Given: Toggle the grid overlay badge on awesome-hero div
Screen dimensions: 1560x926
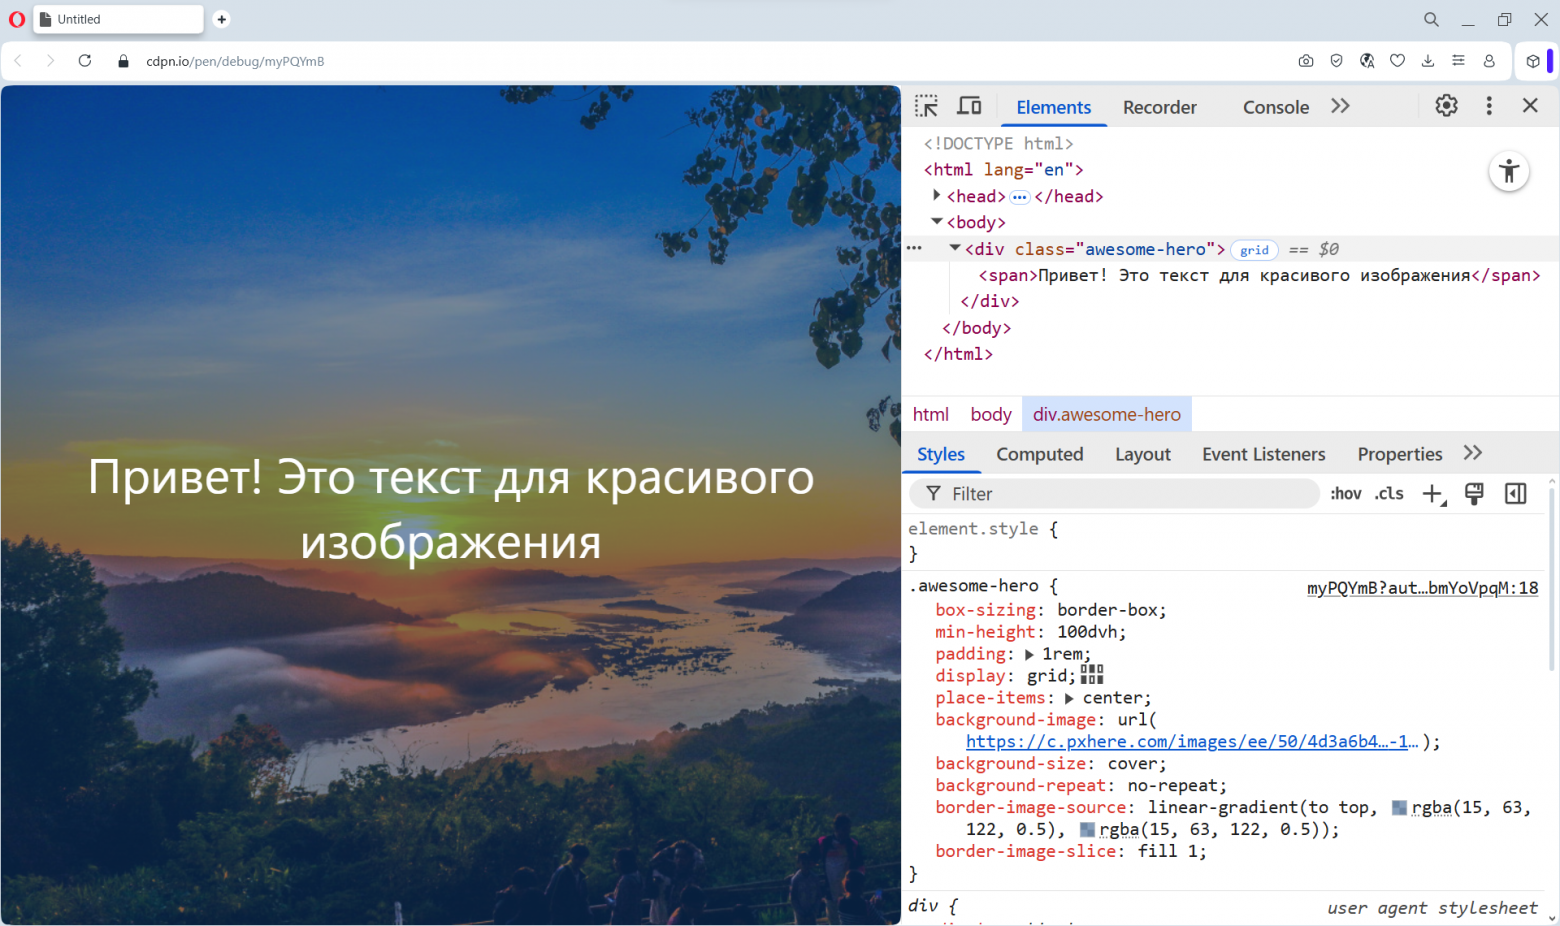Looking at the screenshot, I should pyautogui.click(x=1254, y=249).
